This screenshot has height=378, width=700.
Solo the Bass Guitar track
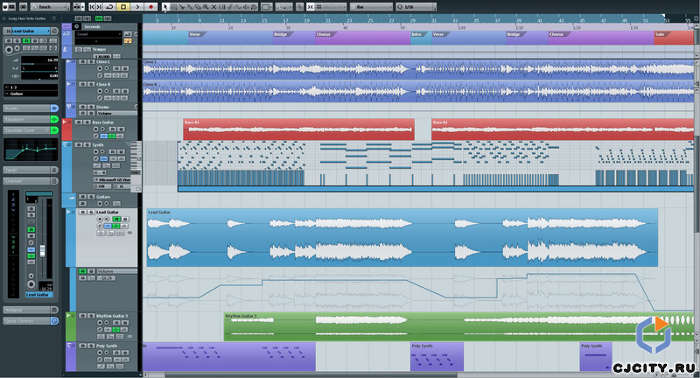pos(87,122)
